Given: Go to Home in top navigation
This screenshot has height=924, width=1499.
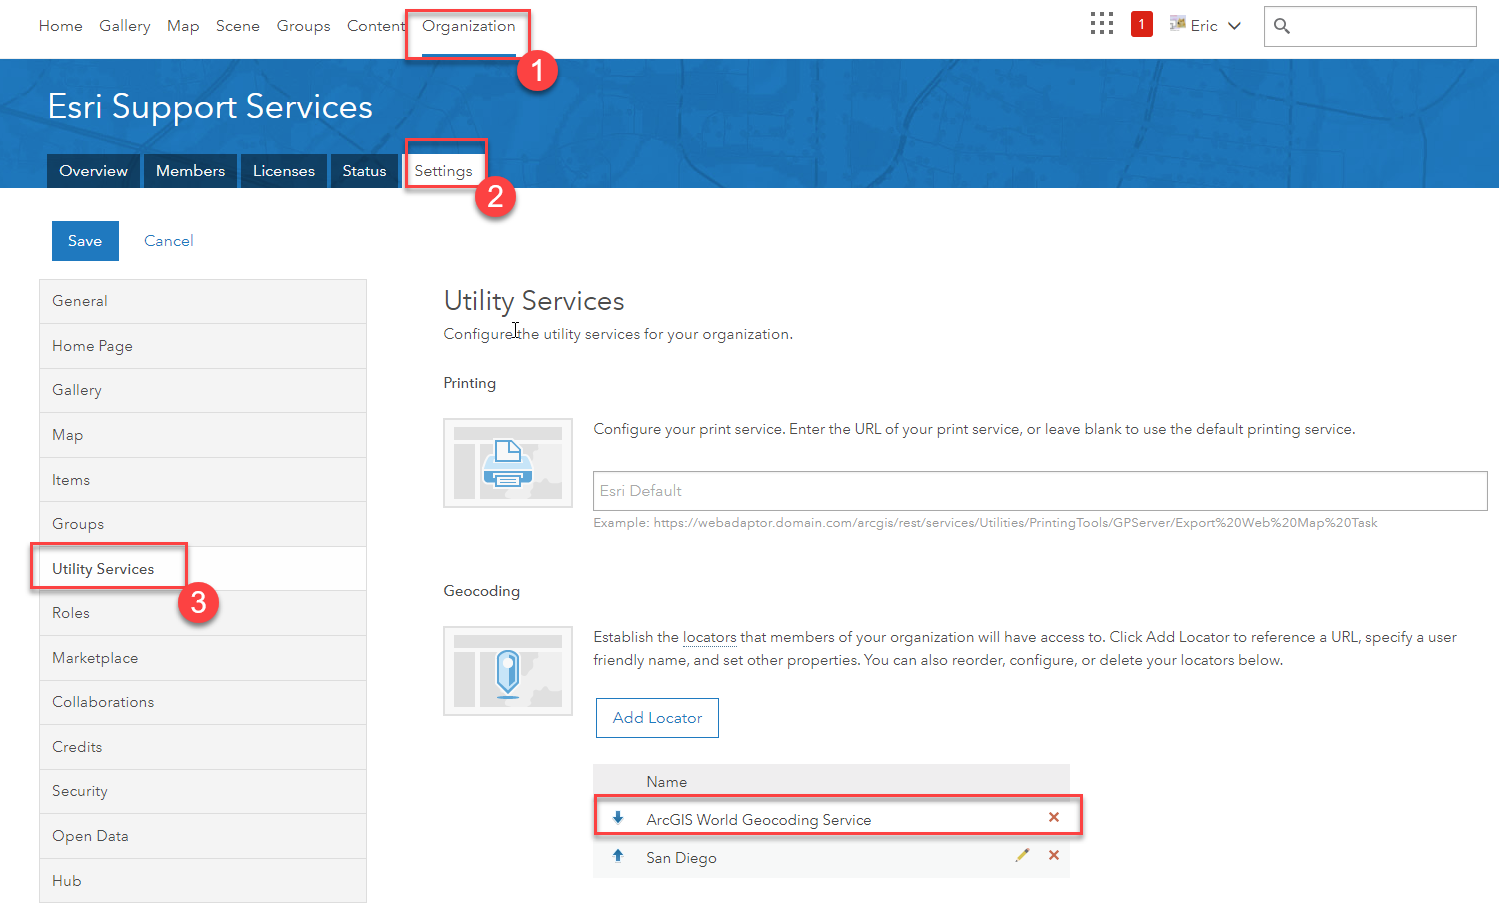Looking at the screenshot, I should pos(61,26).
